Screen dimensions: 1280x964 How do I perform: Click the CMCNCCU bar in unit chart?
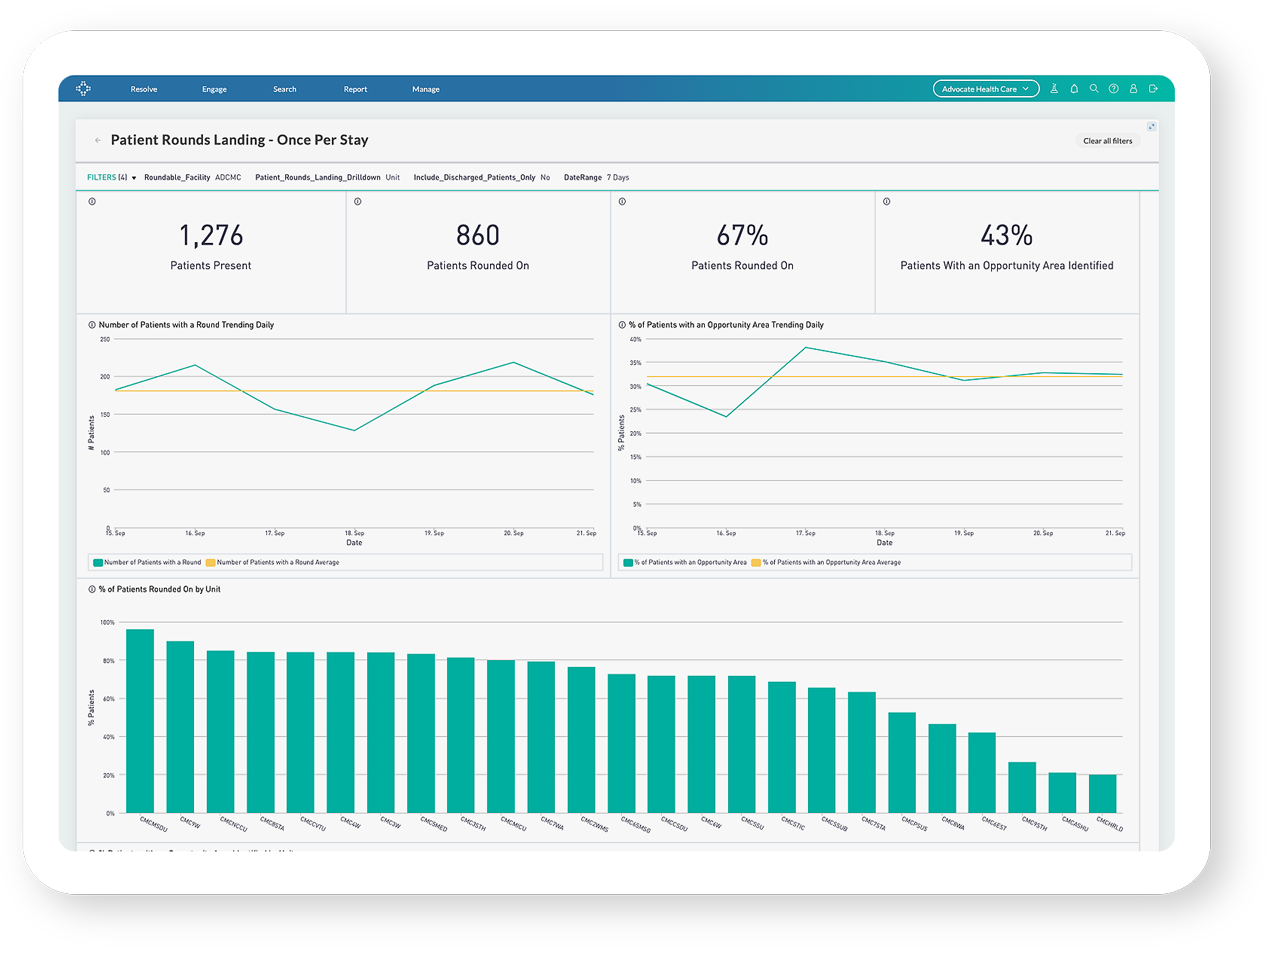point(220,732)
